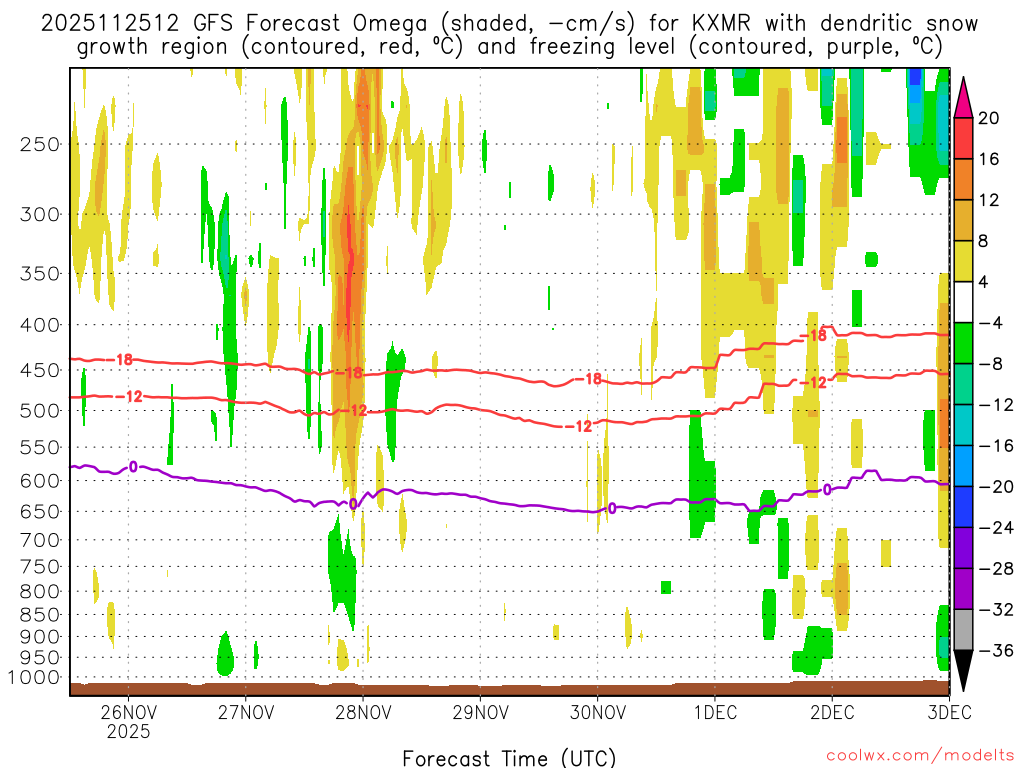1024x768 pixels.
Task: Click the 900 pressure level label
Action: click(40, 637)
